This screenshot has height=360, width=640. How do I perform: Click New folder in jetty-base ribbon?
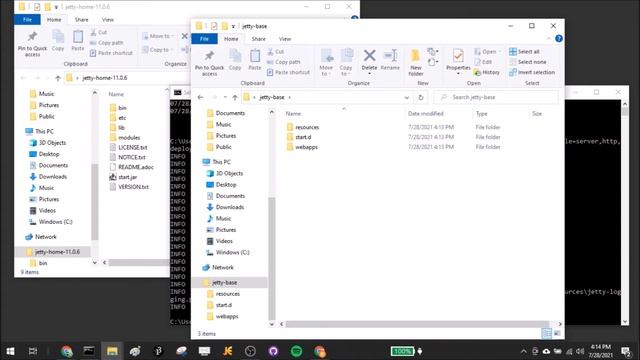pos(416,62)
